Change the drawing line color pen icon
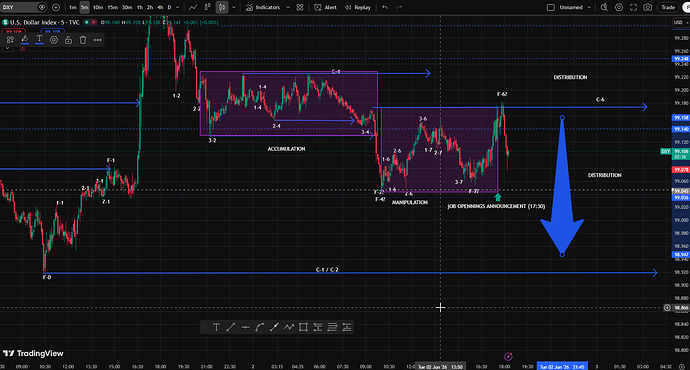The width and height of the screenshot is (690, 370). (x=25, y=40)
